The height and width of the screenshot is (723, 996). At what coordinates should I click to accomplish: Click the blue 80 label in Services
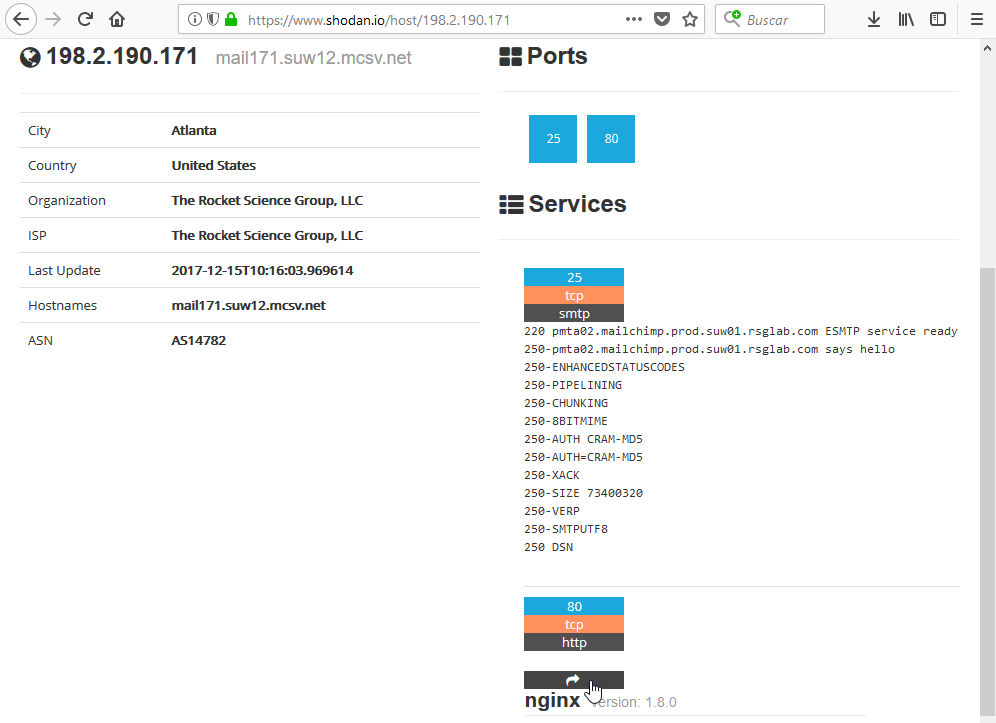574,606
